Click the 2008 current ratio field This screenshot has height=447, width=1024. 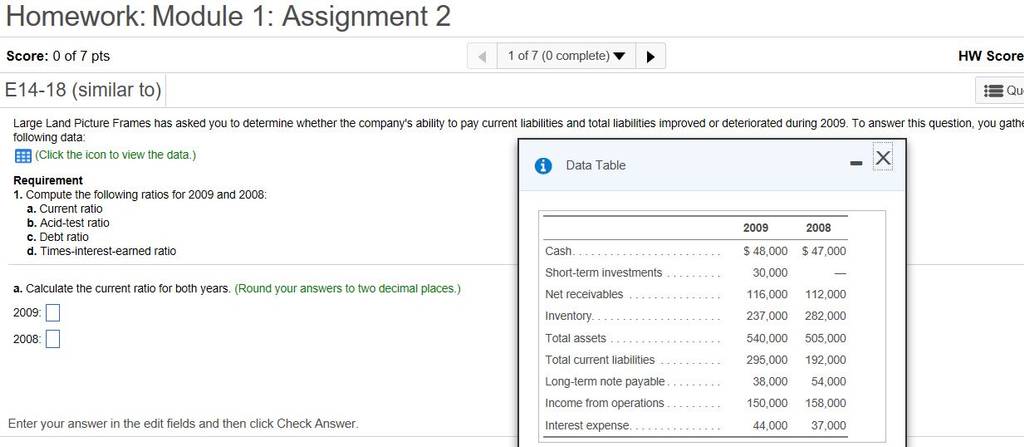coord(53,339)
